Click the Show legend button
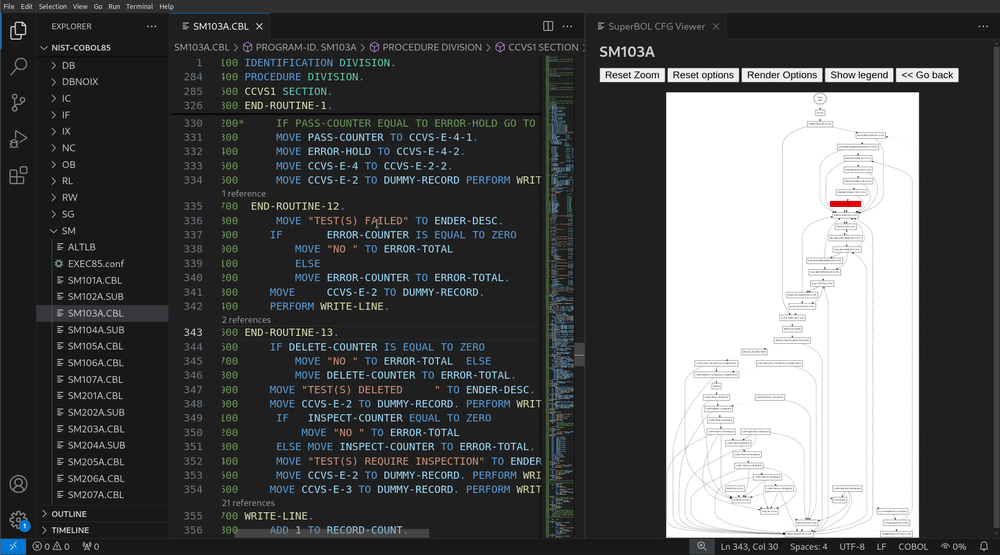 click(x=858, y=75)
